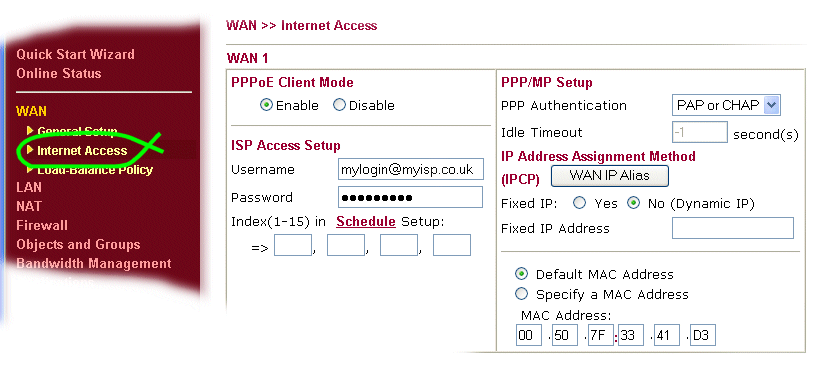Choose Yes for Fixed IP
The image size is (837, 380).
[x=579, y=203]
